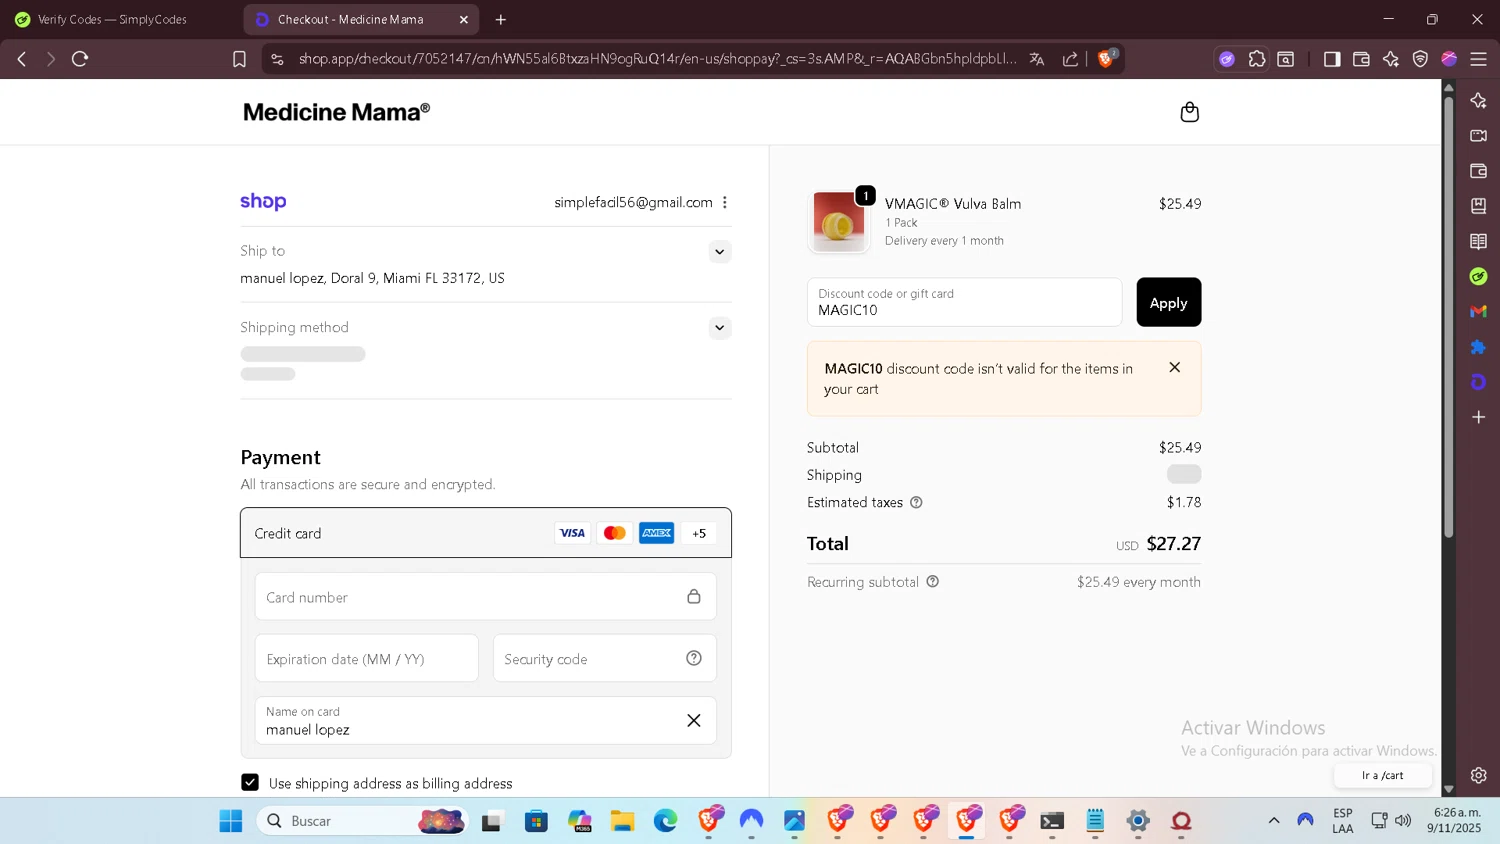
Task: Open sidebar settings gear
Action: [x=1479, y=775]
